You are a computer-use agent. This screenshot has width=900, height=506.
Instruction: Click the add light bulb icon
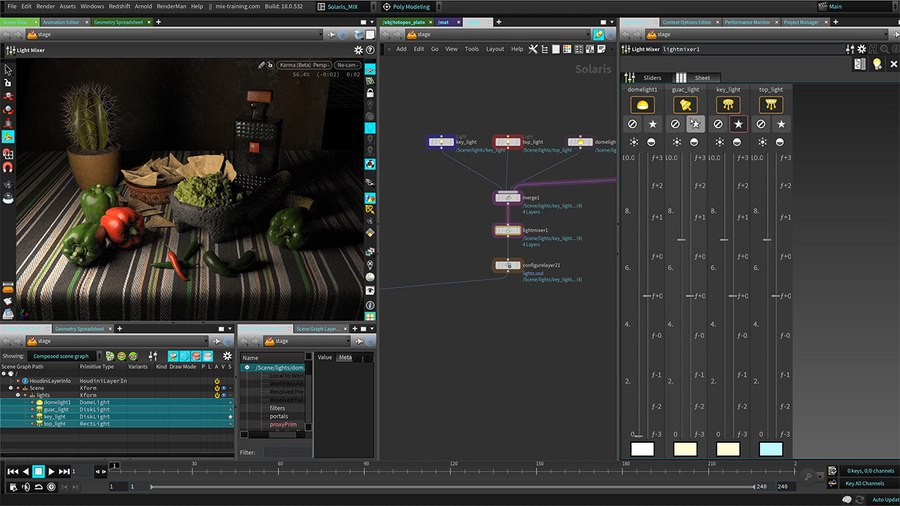(876, 64)
